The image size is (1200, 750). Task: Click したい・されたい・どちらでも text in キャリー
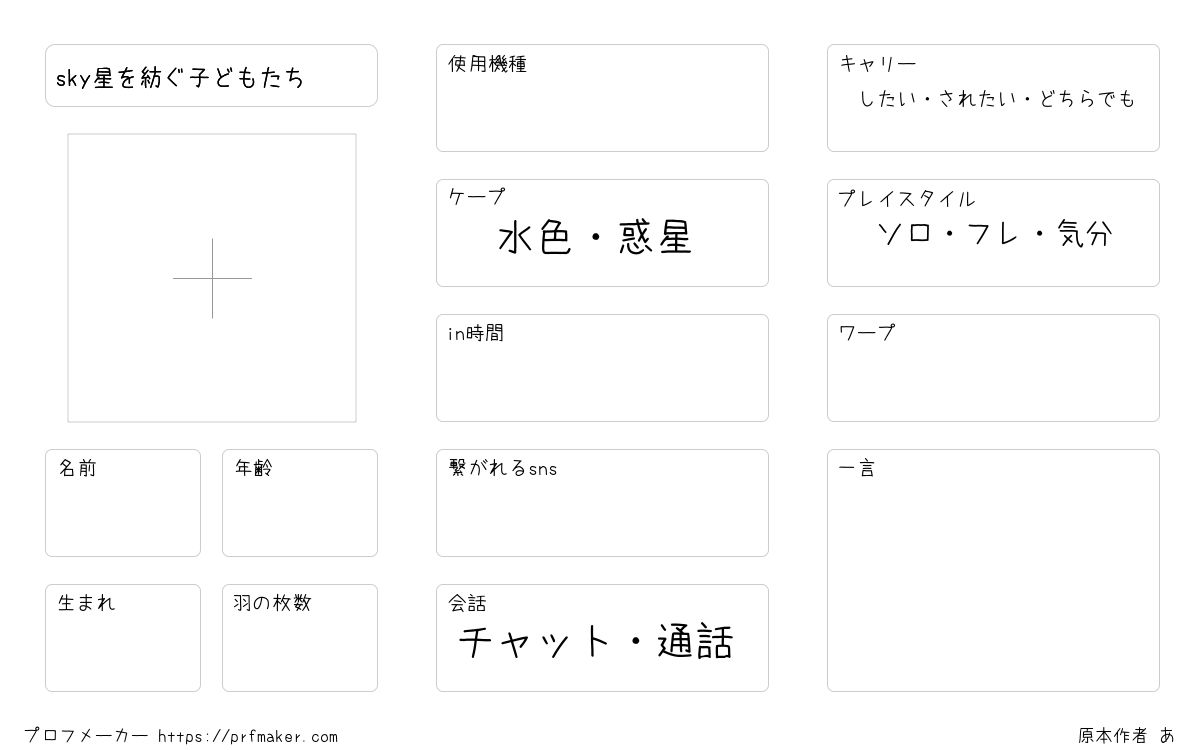pos(997,99)
